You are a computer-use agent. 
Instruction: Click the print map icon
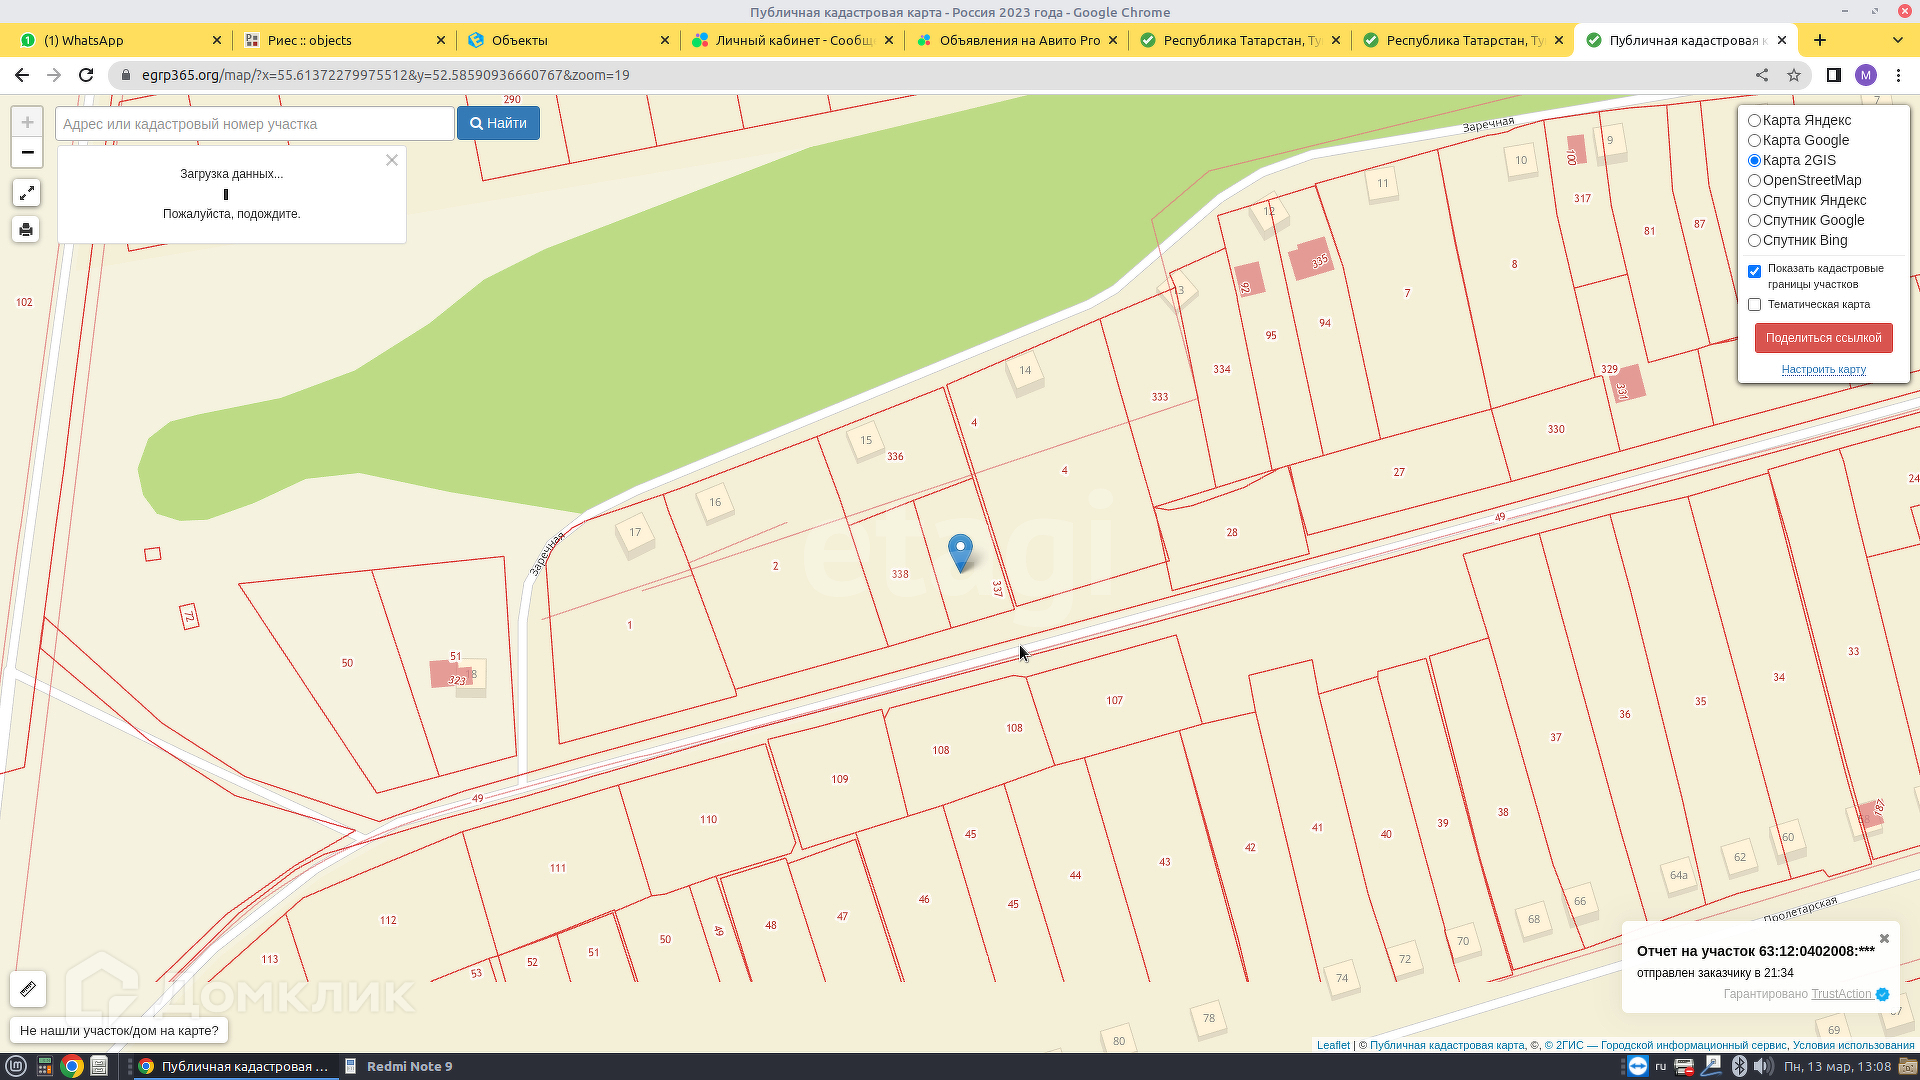(27, 230)
